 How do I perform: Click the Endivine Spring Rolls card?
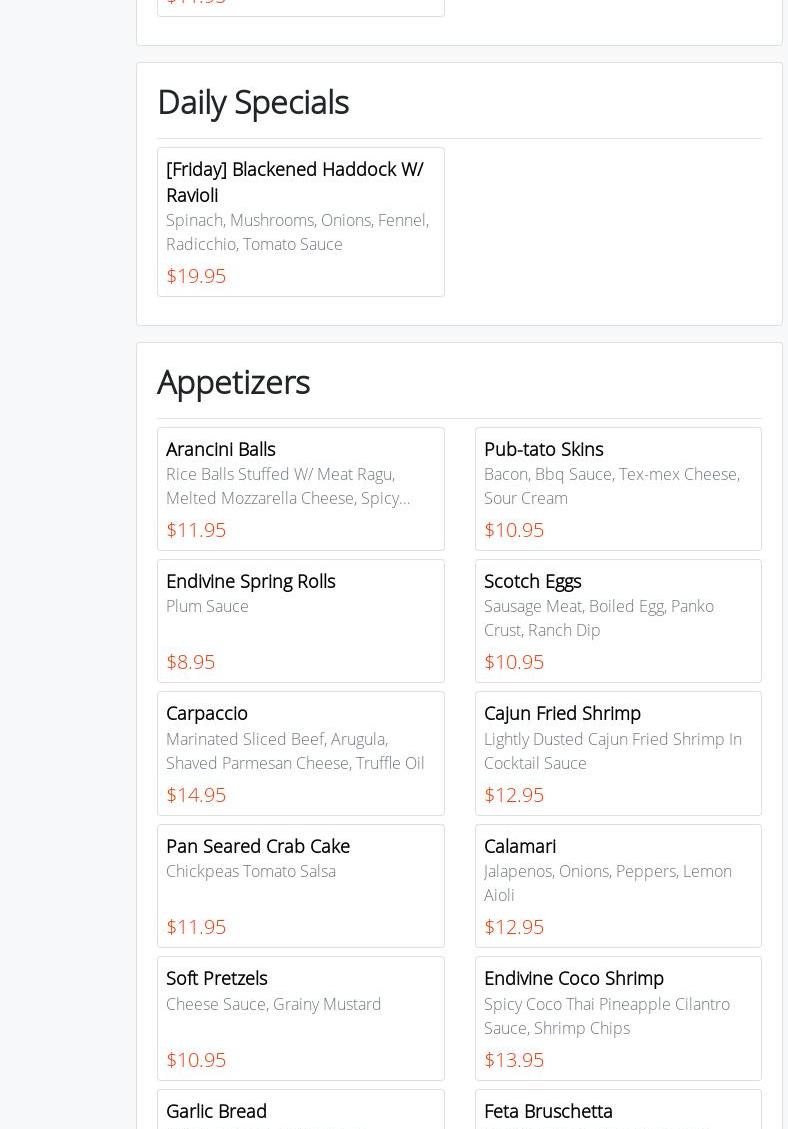point(300,620)
